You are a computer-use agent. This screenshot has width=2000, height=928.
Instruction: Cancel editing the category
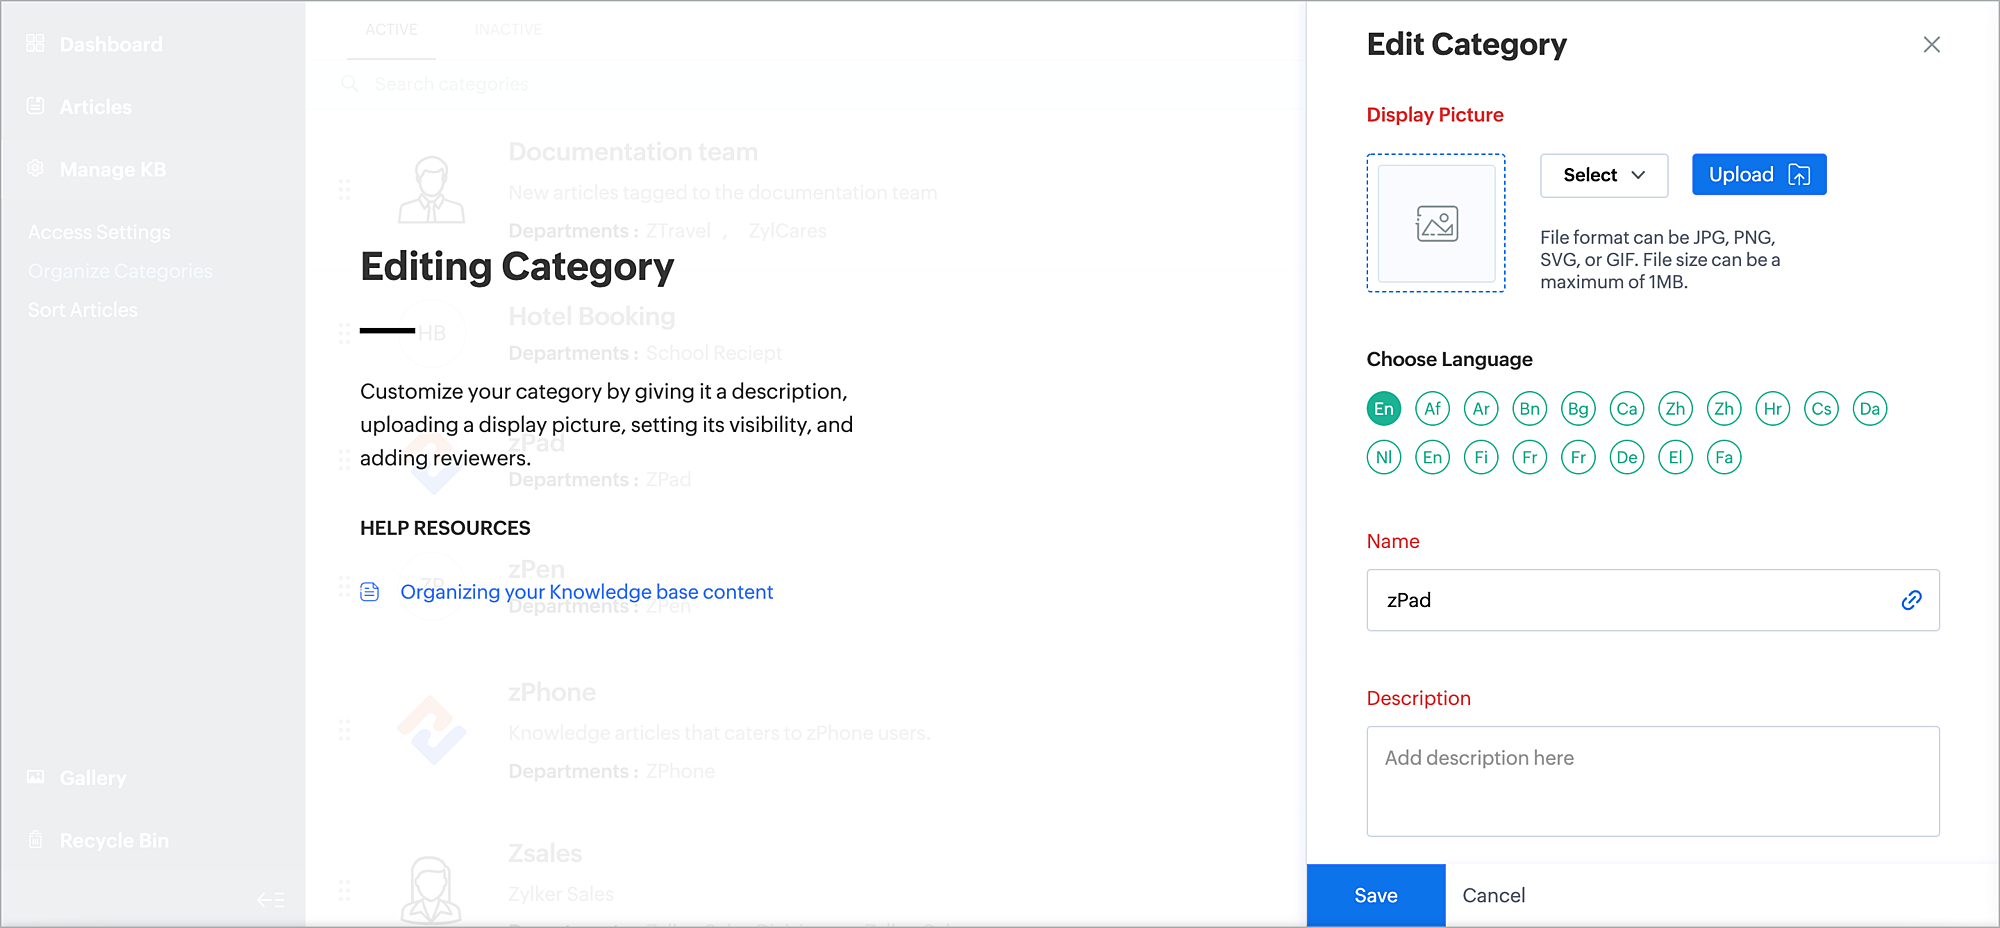[x=1493, y=895]
